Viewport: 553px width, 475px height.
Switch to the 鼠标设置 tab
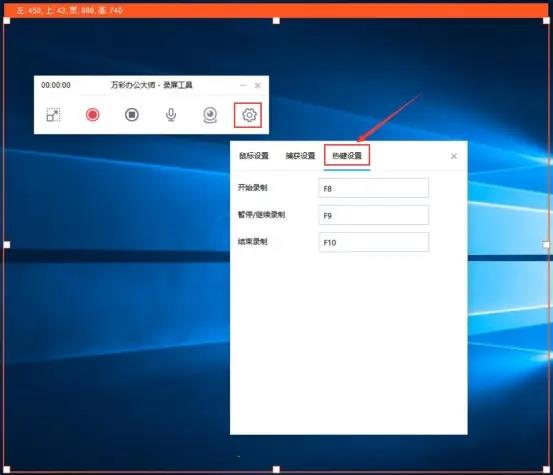[x=254, y=156]
